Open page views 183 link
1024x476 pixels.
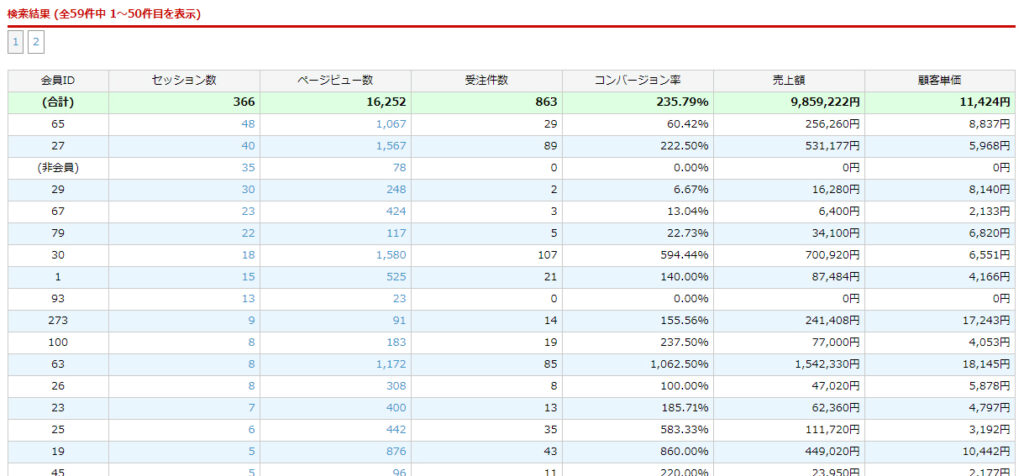[x=395, y=342]
